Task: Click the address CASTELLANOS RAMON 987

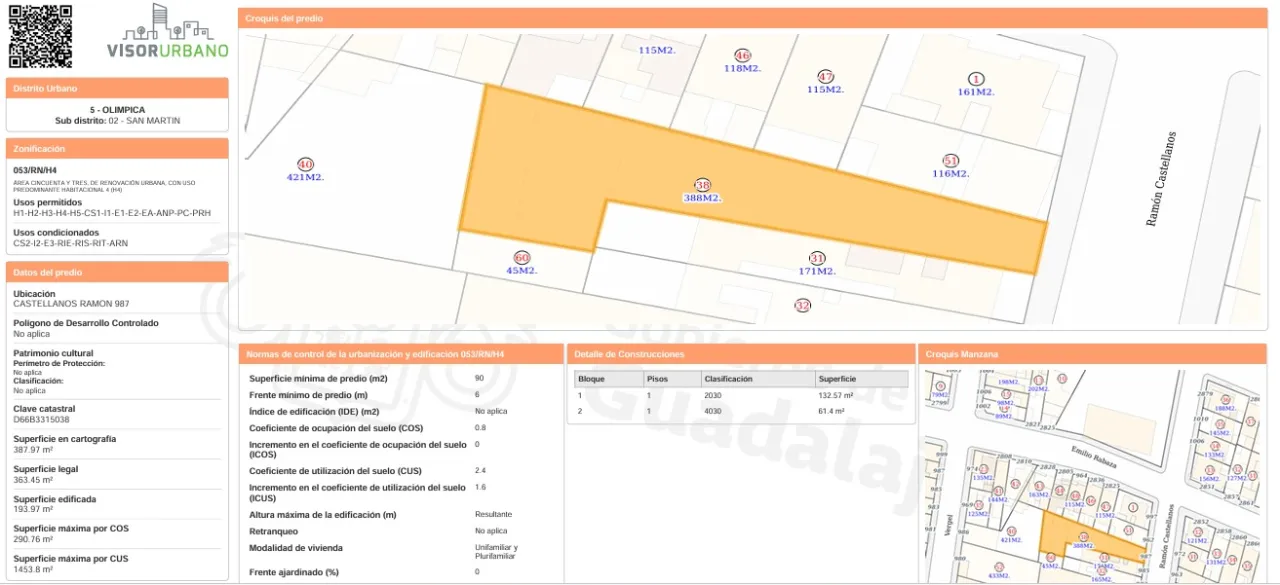Action: [71, 304]
